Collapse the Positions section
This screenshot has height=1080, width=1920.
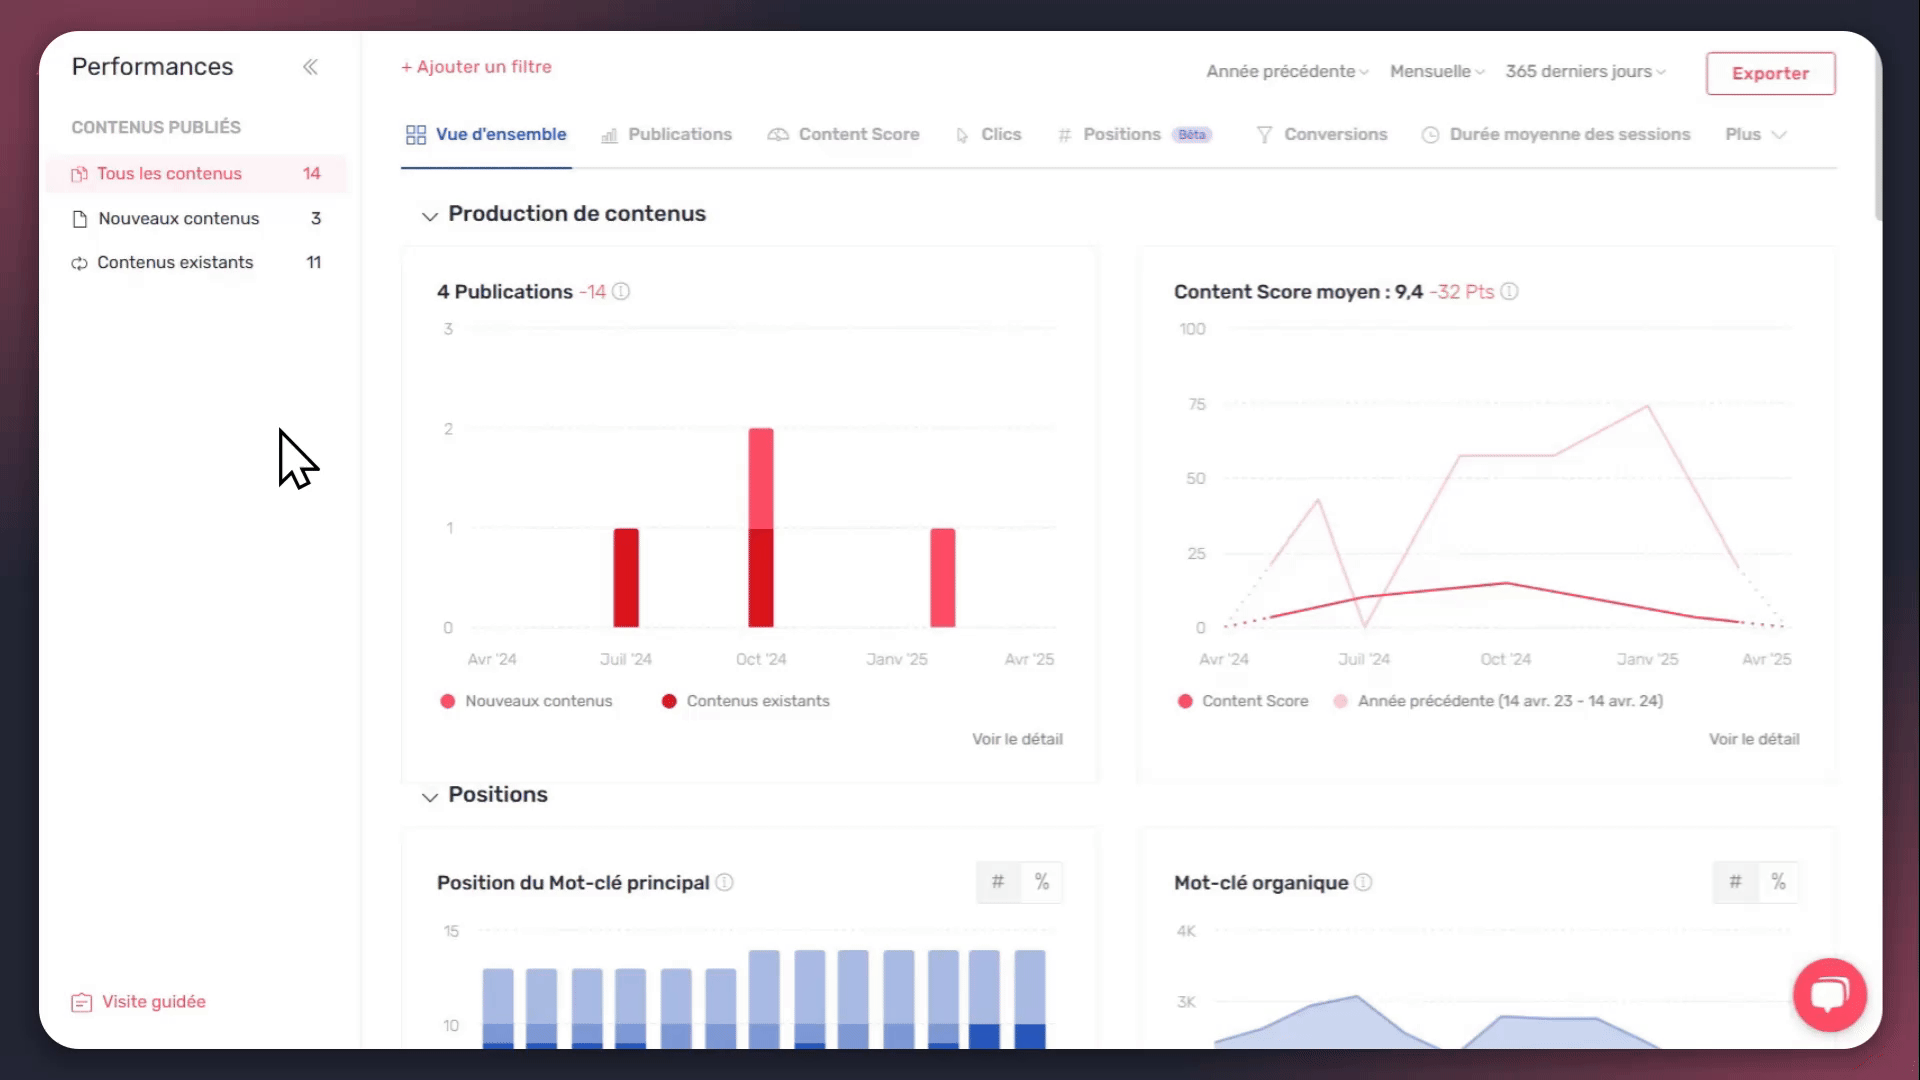[430, 797]
